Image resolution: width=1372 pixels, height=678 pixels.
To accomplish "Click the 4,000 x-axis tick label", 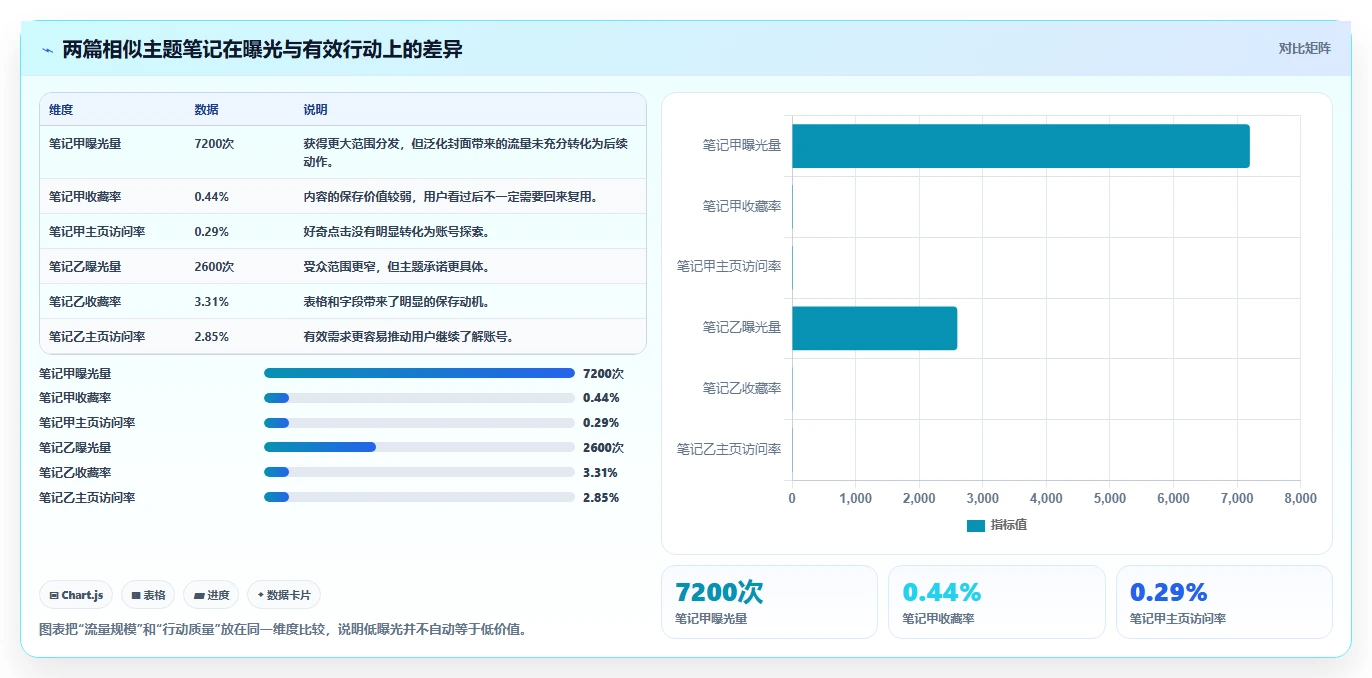I will click(1046, 498).
